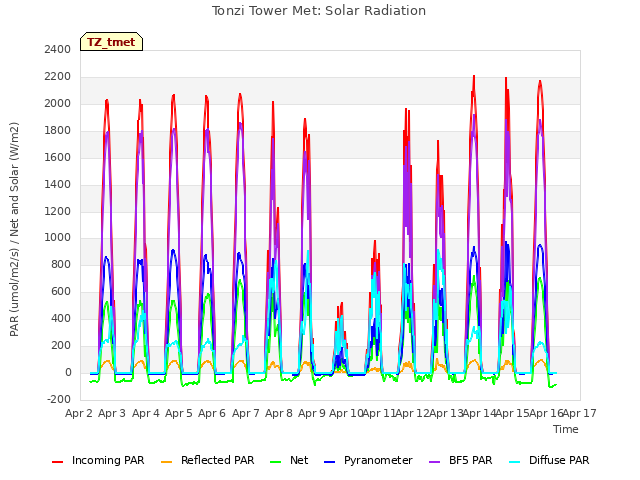This screenshot has height=480, width=640.
Task: Click the Time x-axis label
Action: [566, 429]
